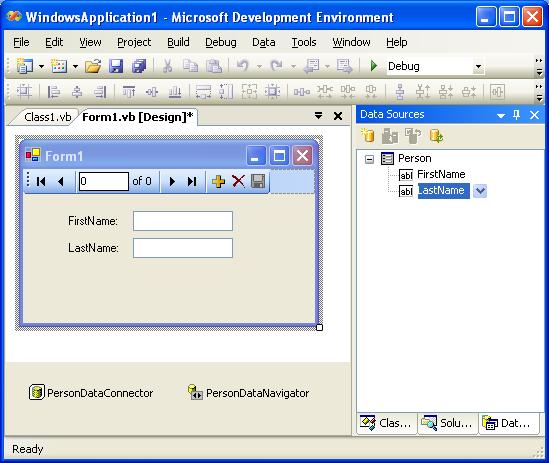
Task: Click the Align Rights layout icon
Action: [100, 92]
